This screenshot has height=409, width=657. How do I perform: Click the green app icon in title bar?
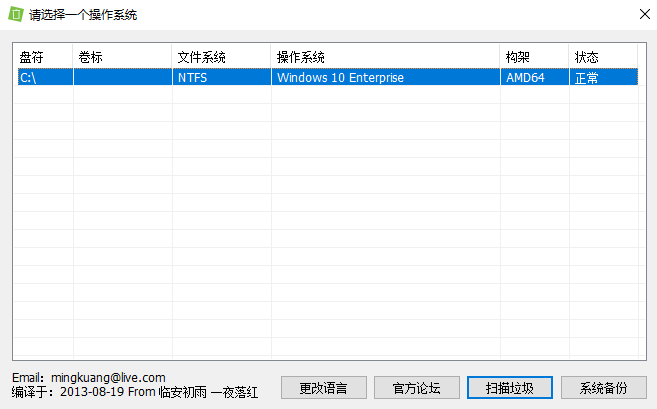coord(16,14)
